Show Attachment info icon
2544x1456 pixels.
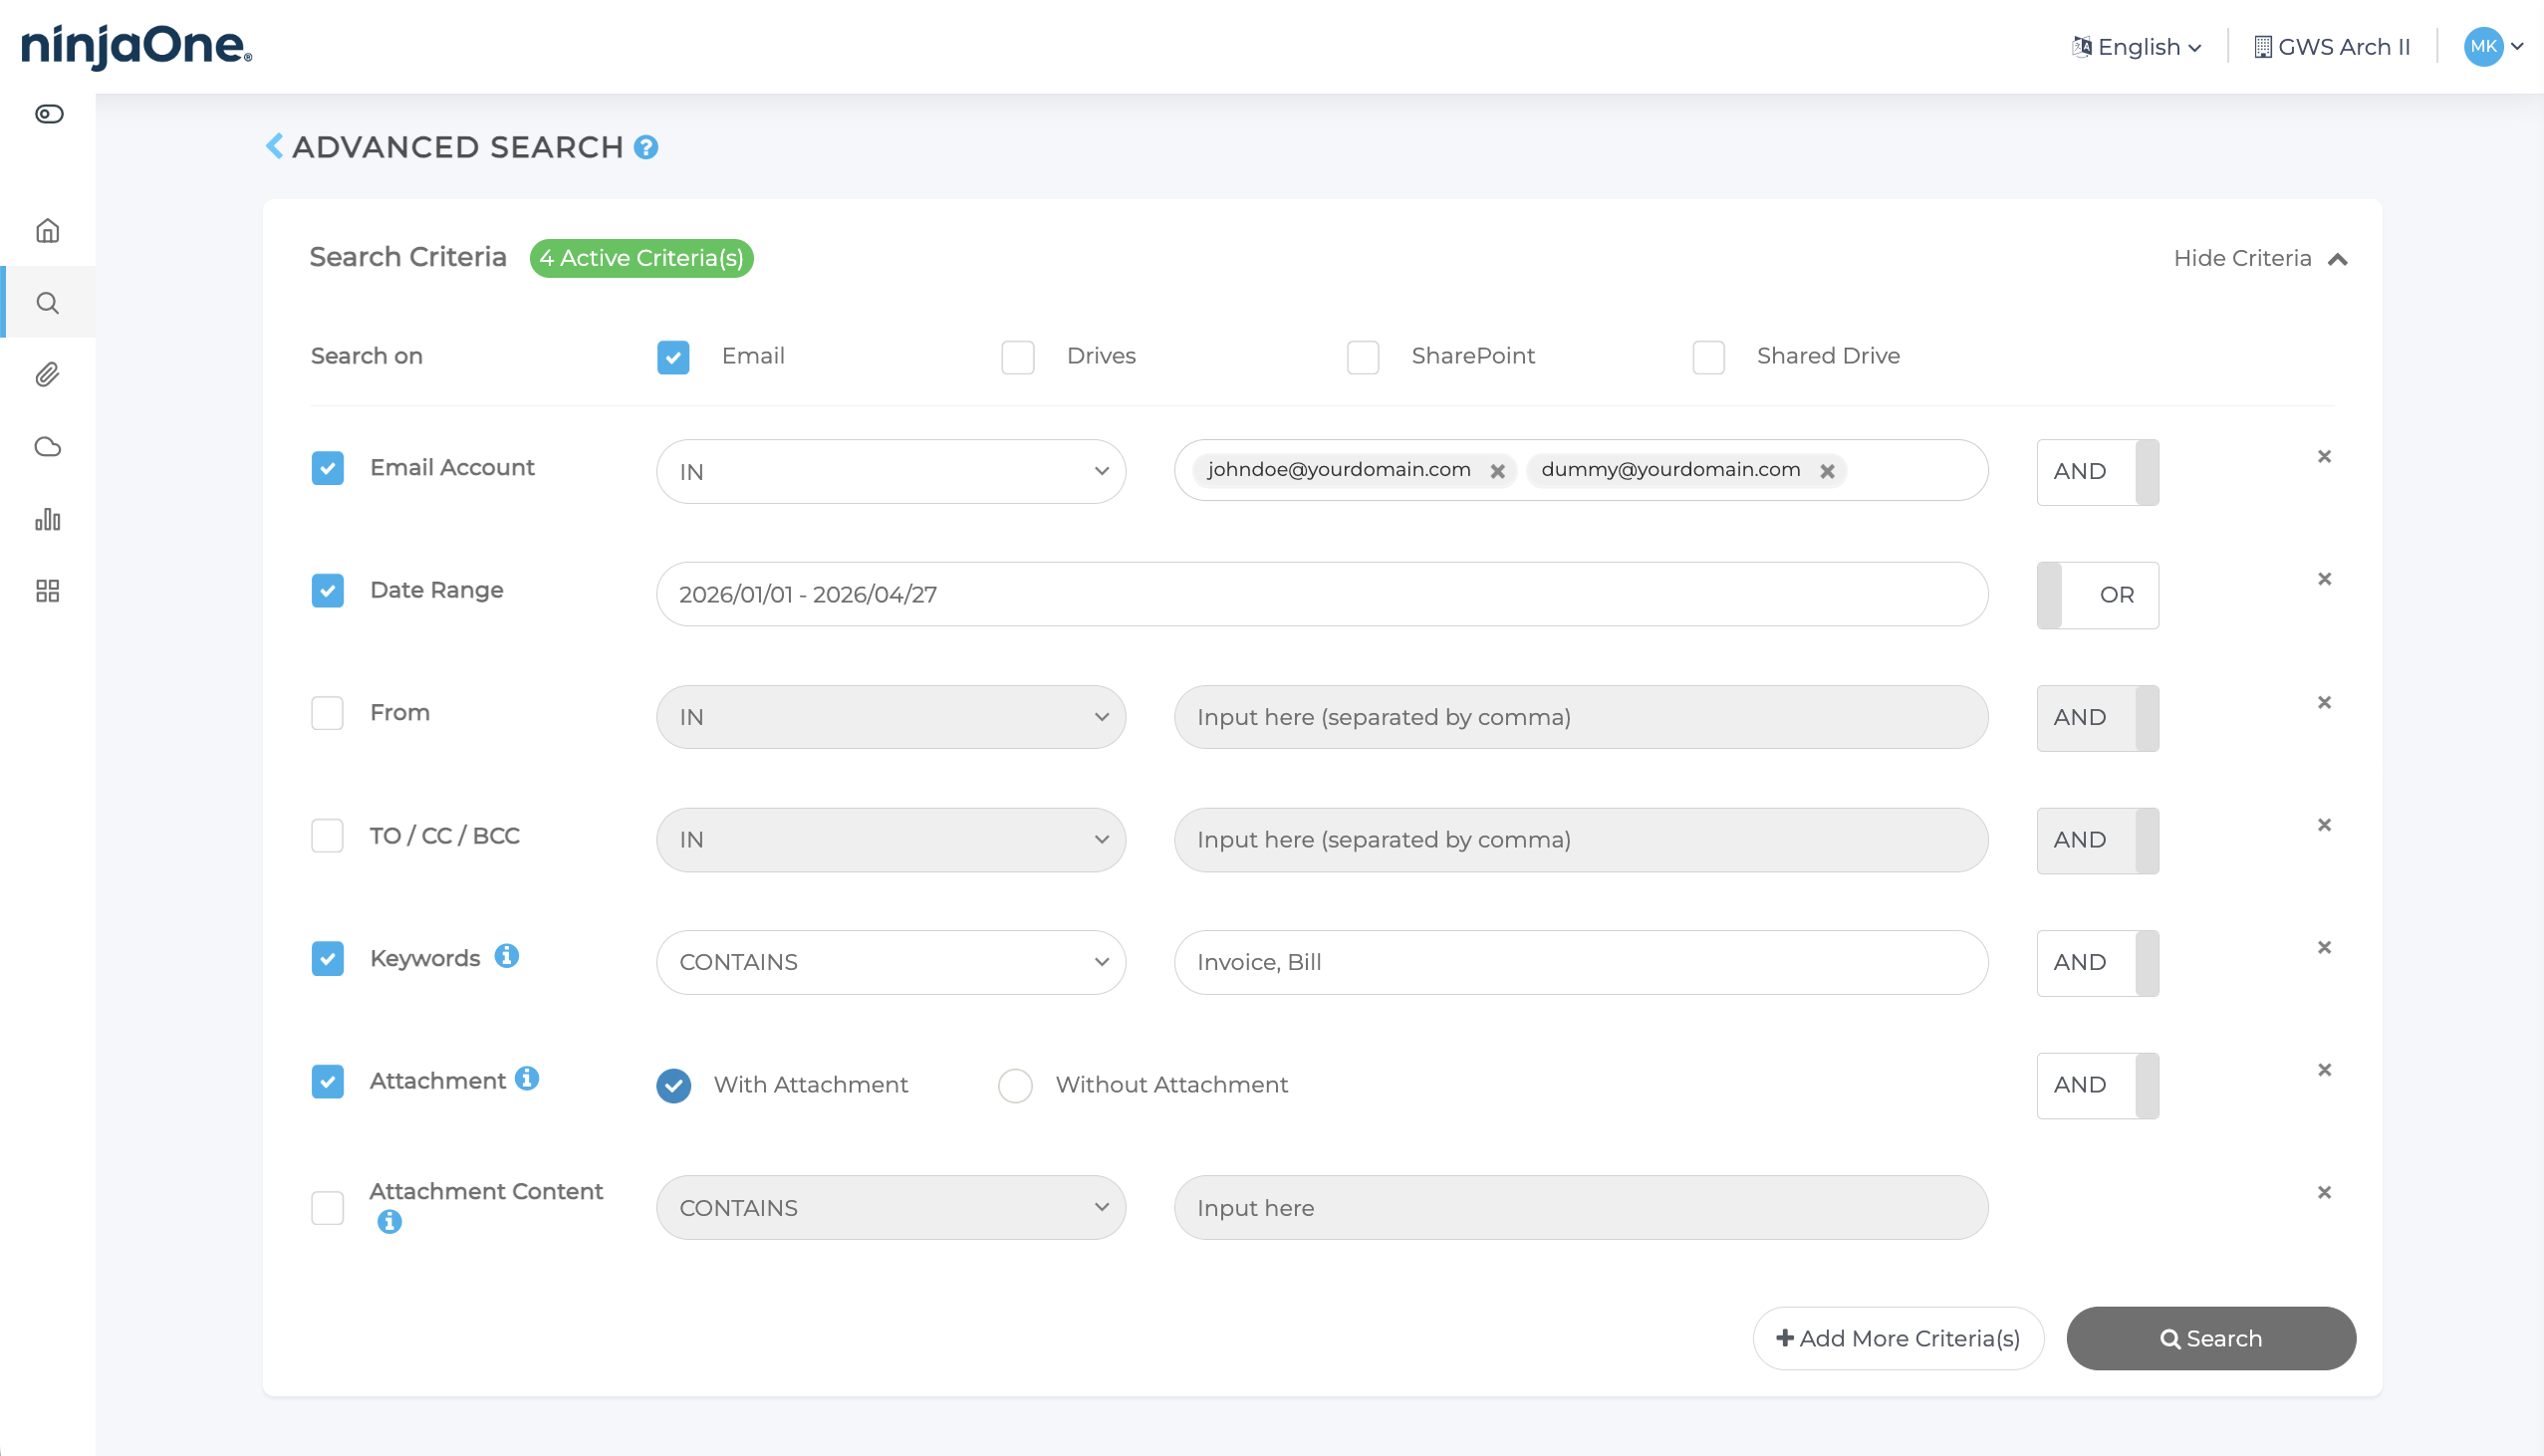527,1078
